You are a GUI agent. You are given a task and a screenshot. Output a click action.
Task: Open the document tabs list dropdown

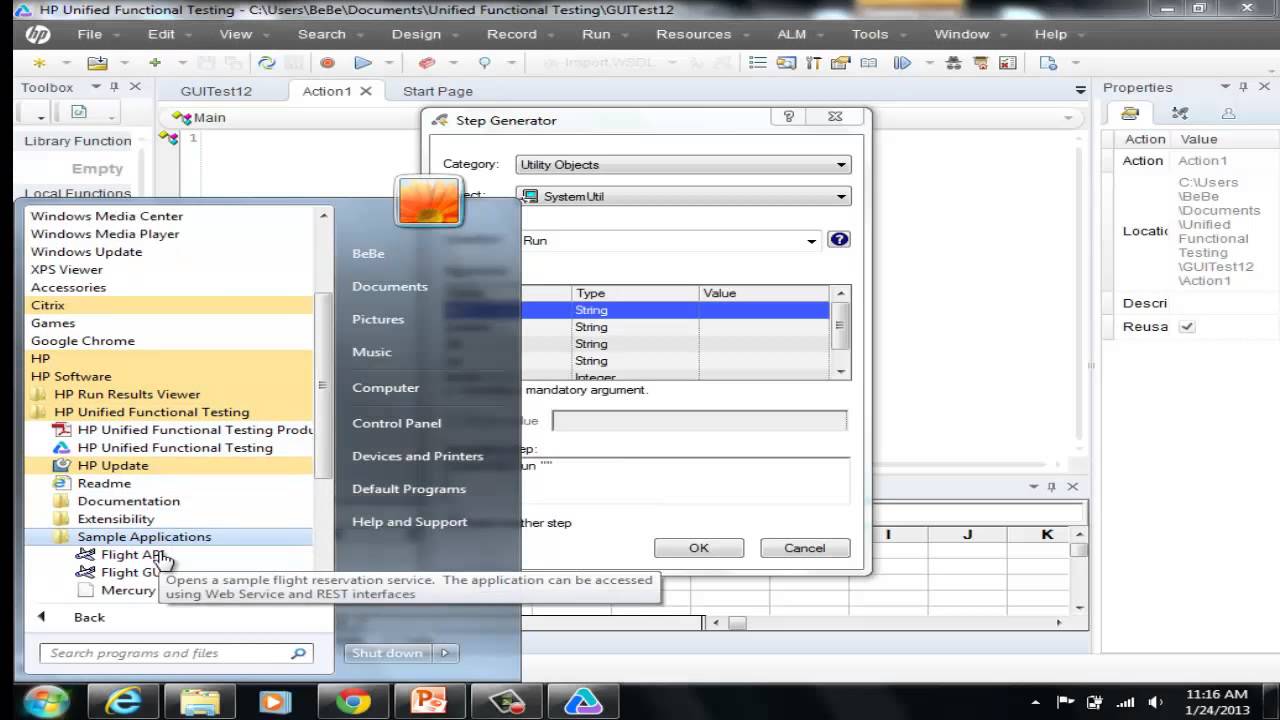pos(1080,90)
